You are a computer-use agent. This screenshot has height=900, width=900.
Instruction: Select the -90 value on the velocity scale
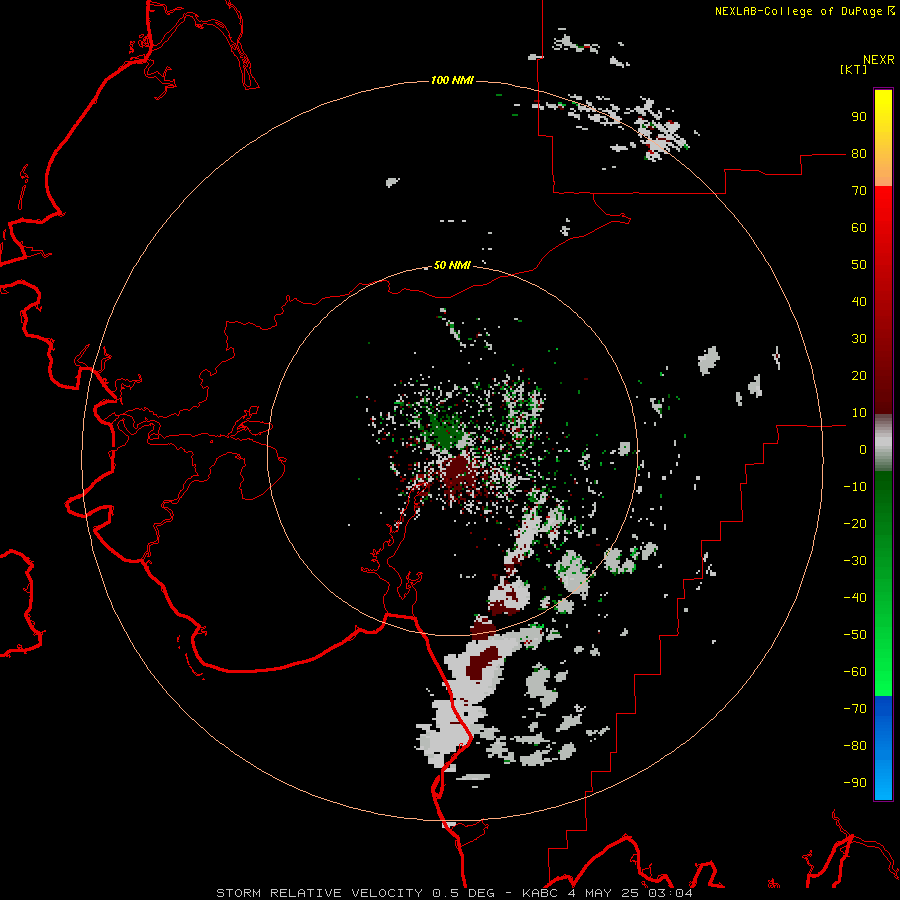(855, 782)
